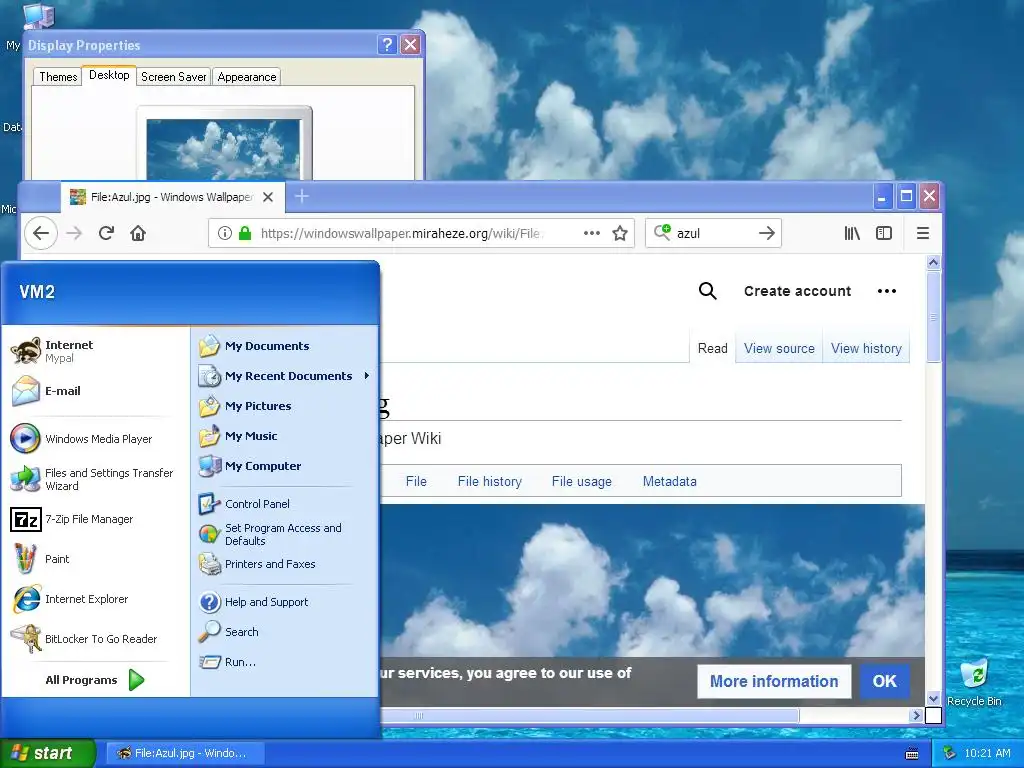The image size is (1024, 768).
Task: Launch BitLocker To Go Reader
Action: point(84,639)
